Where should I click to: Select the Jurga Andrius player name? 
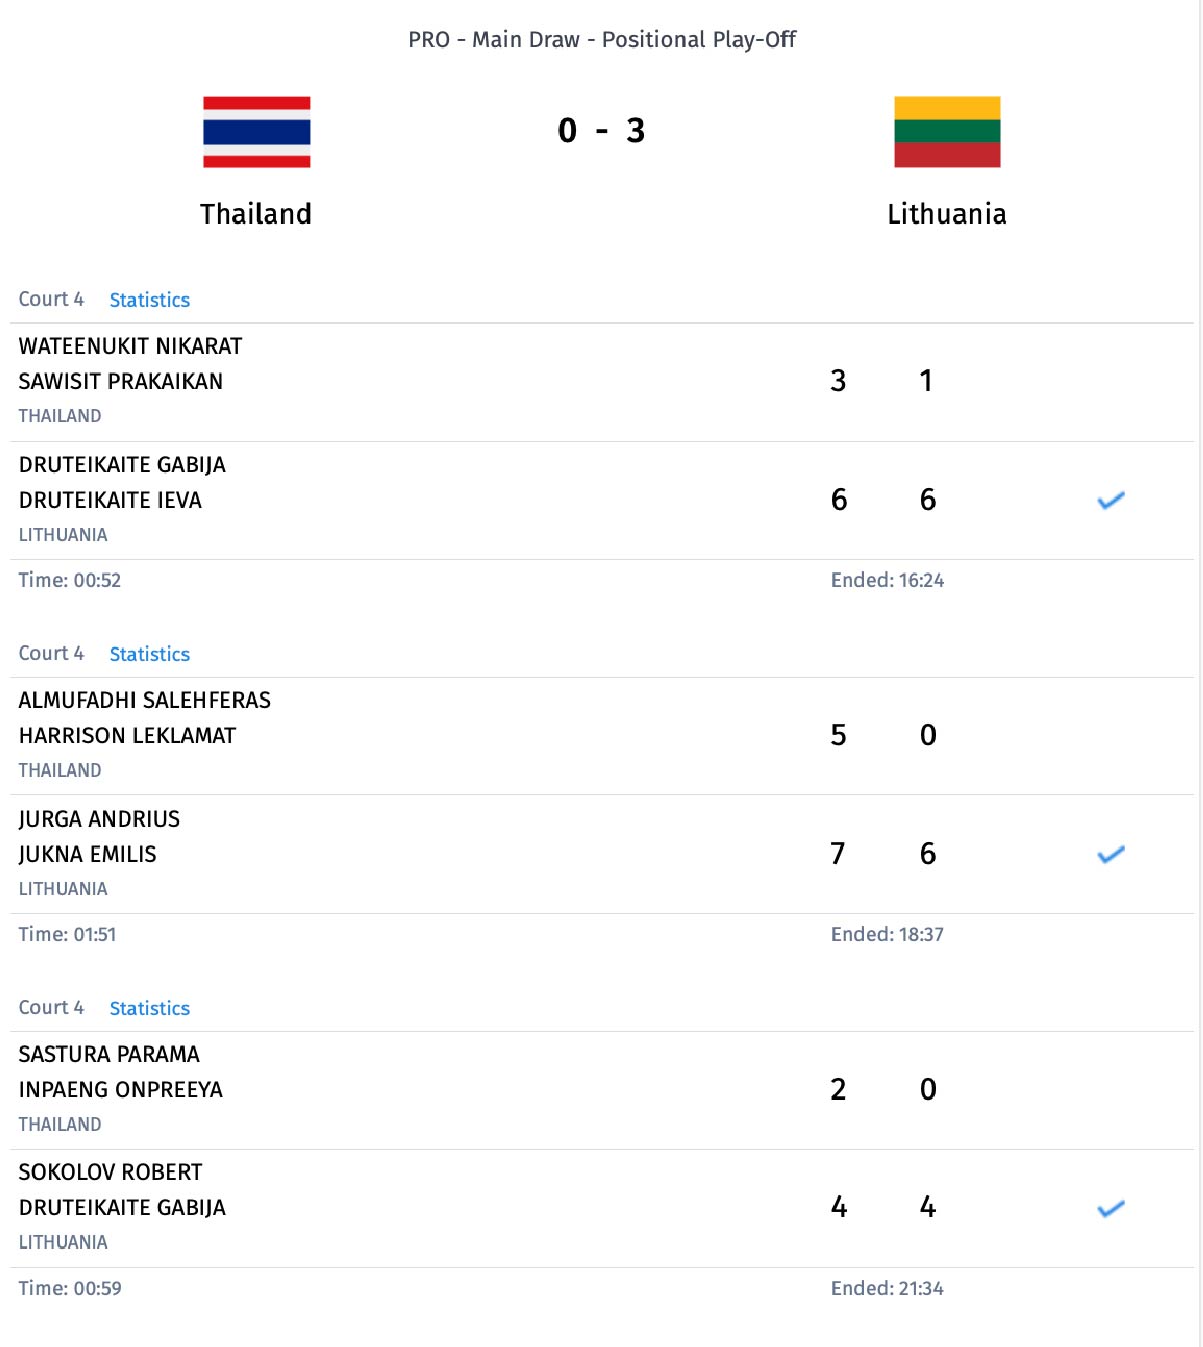[x=99, y=819]
